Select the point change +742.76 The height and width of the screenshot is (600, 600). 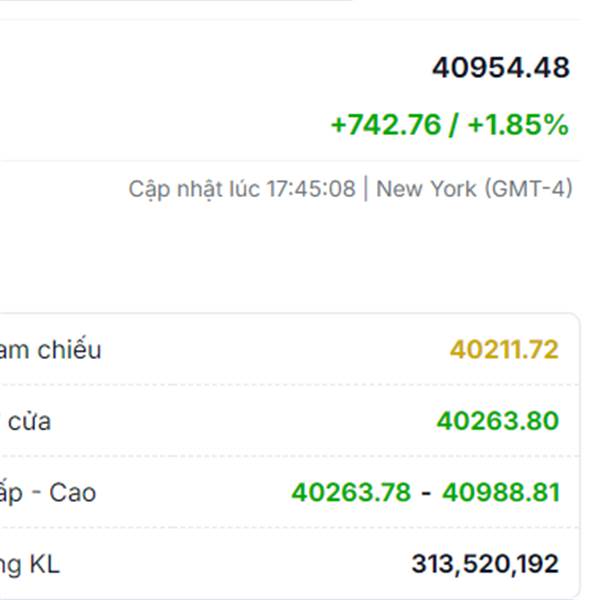point(386,125)
